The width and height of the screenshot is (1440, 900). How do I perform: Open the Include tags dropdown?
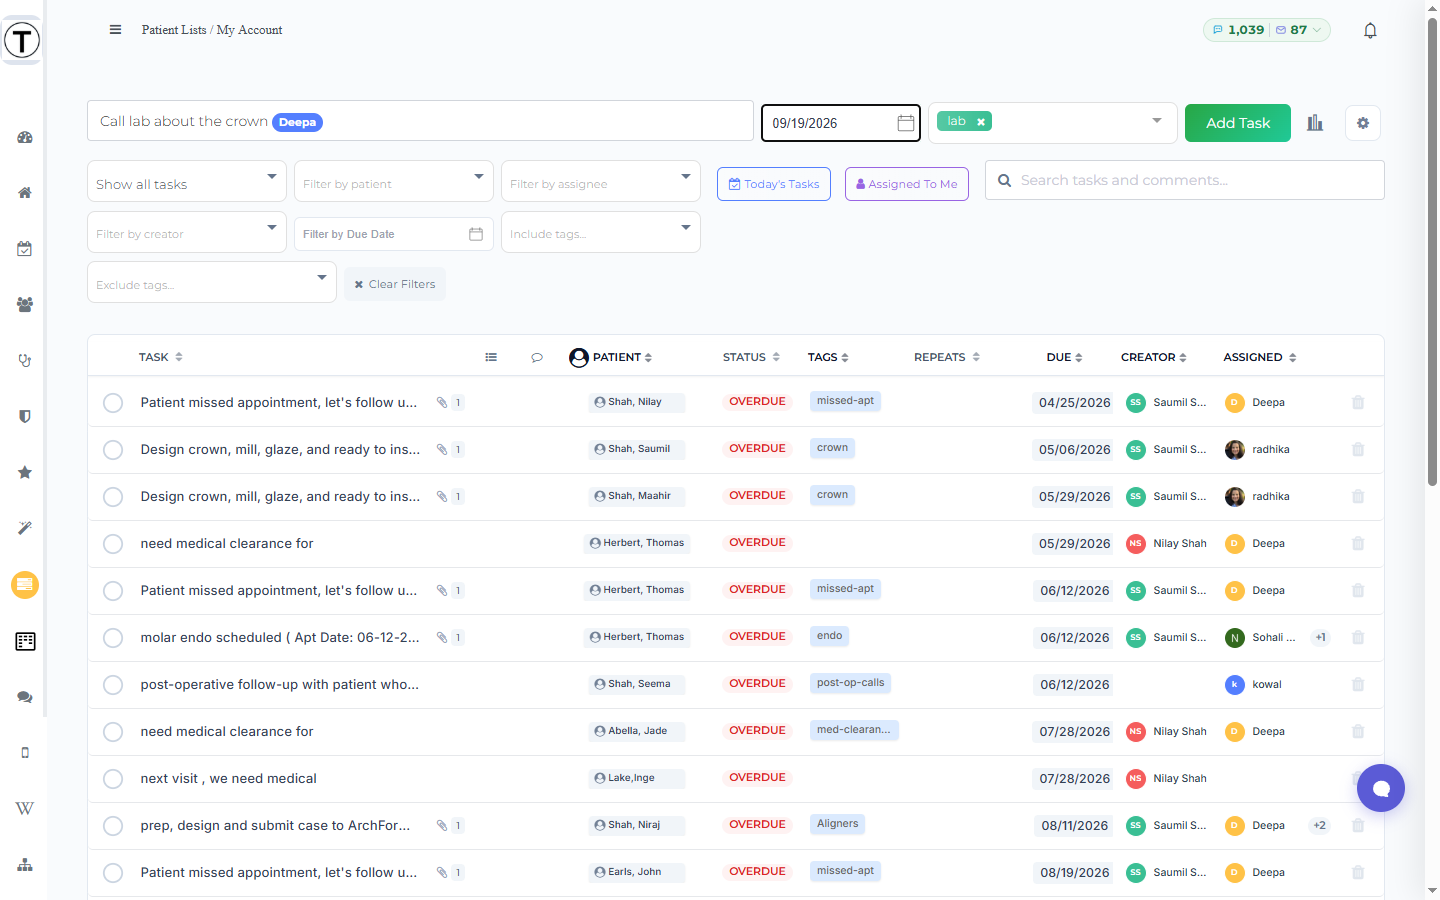click(x=601, y=232)
